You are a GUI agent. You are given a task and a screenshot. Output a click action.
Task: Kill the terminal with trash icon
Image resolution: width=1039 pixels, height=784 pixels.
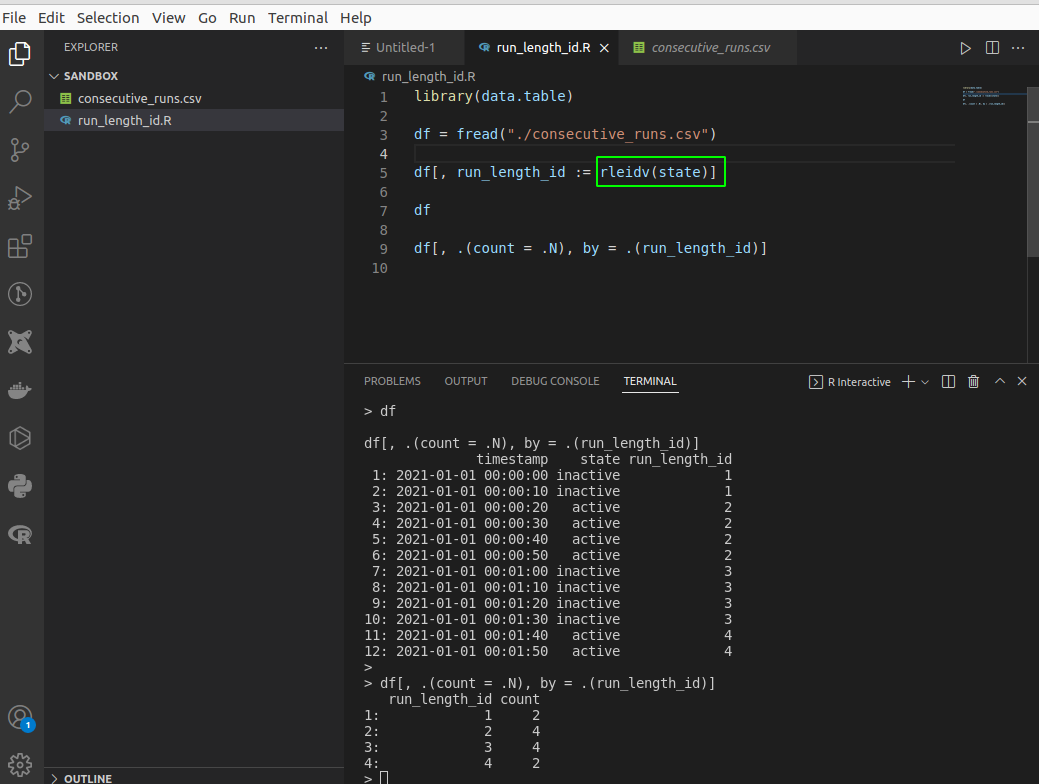tap(973, 382)
